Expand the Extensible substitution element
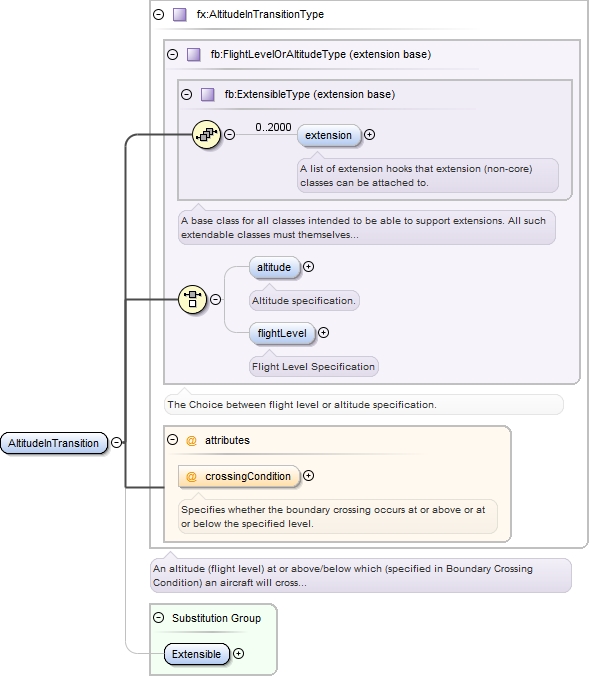 click(238, 654)
